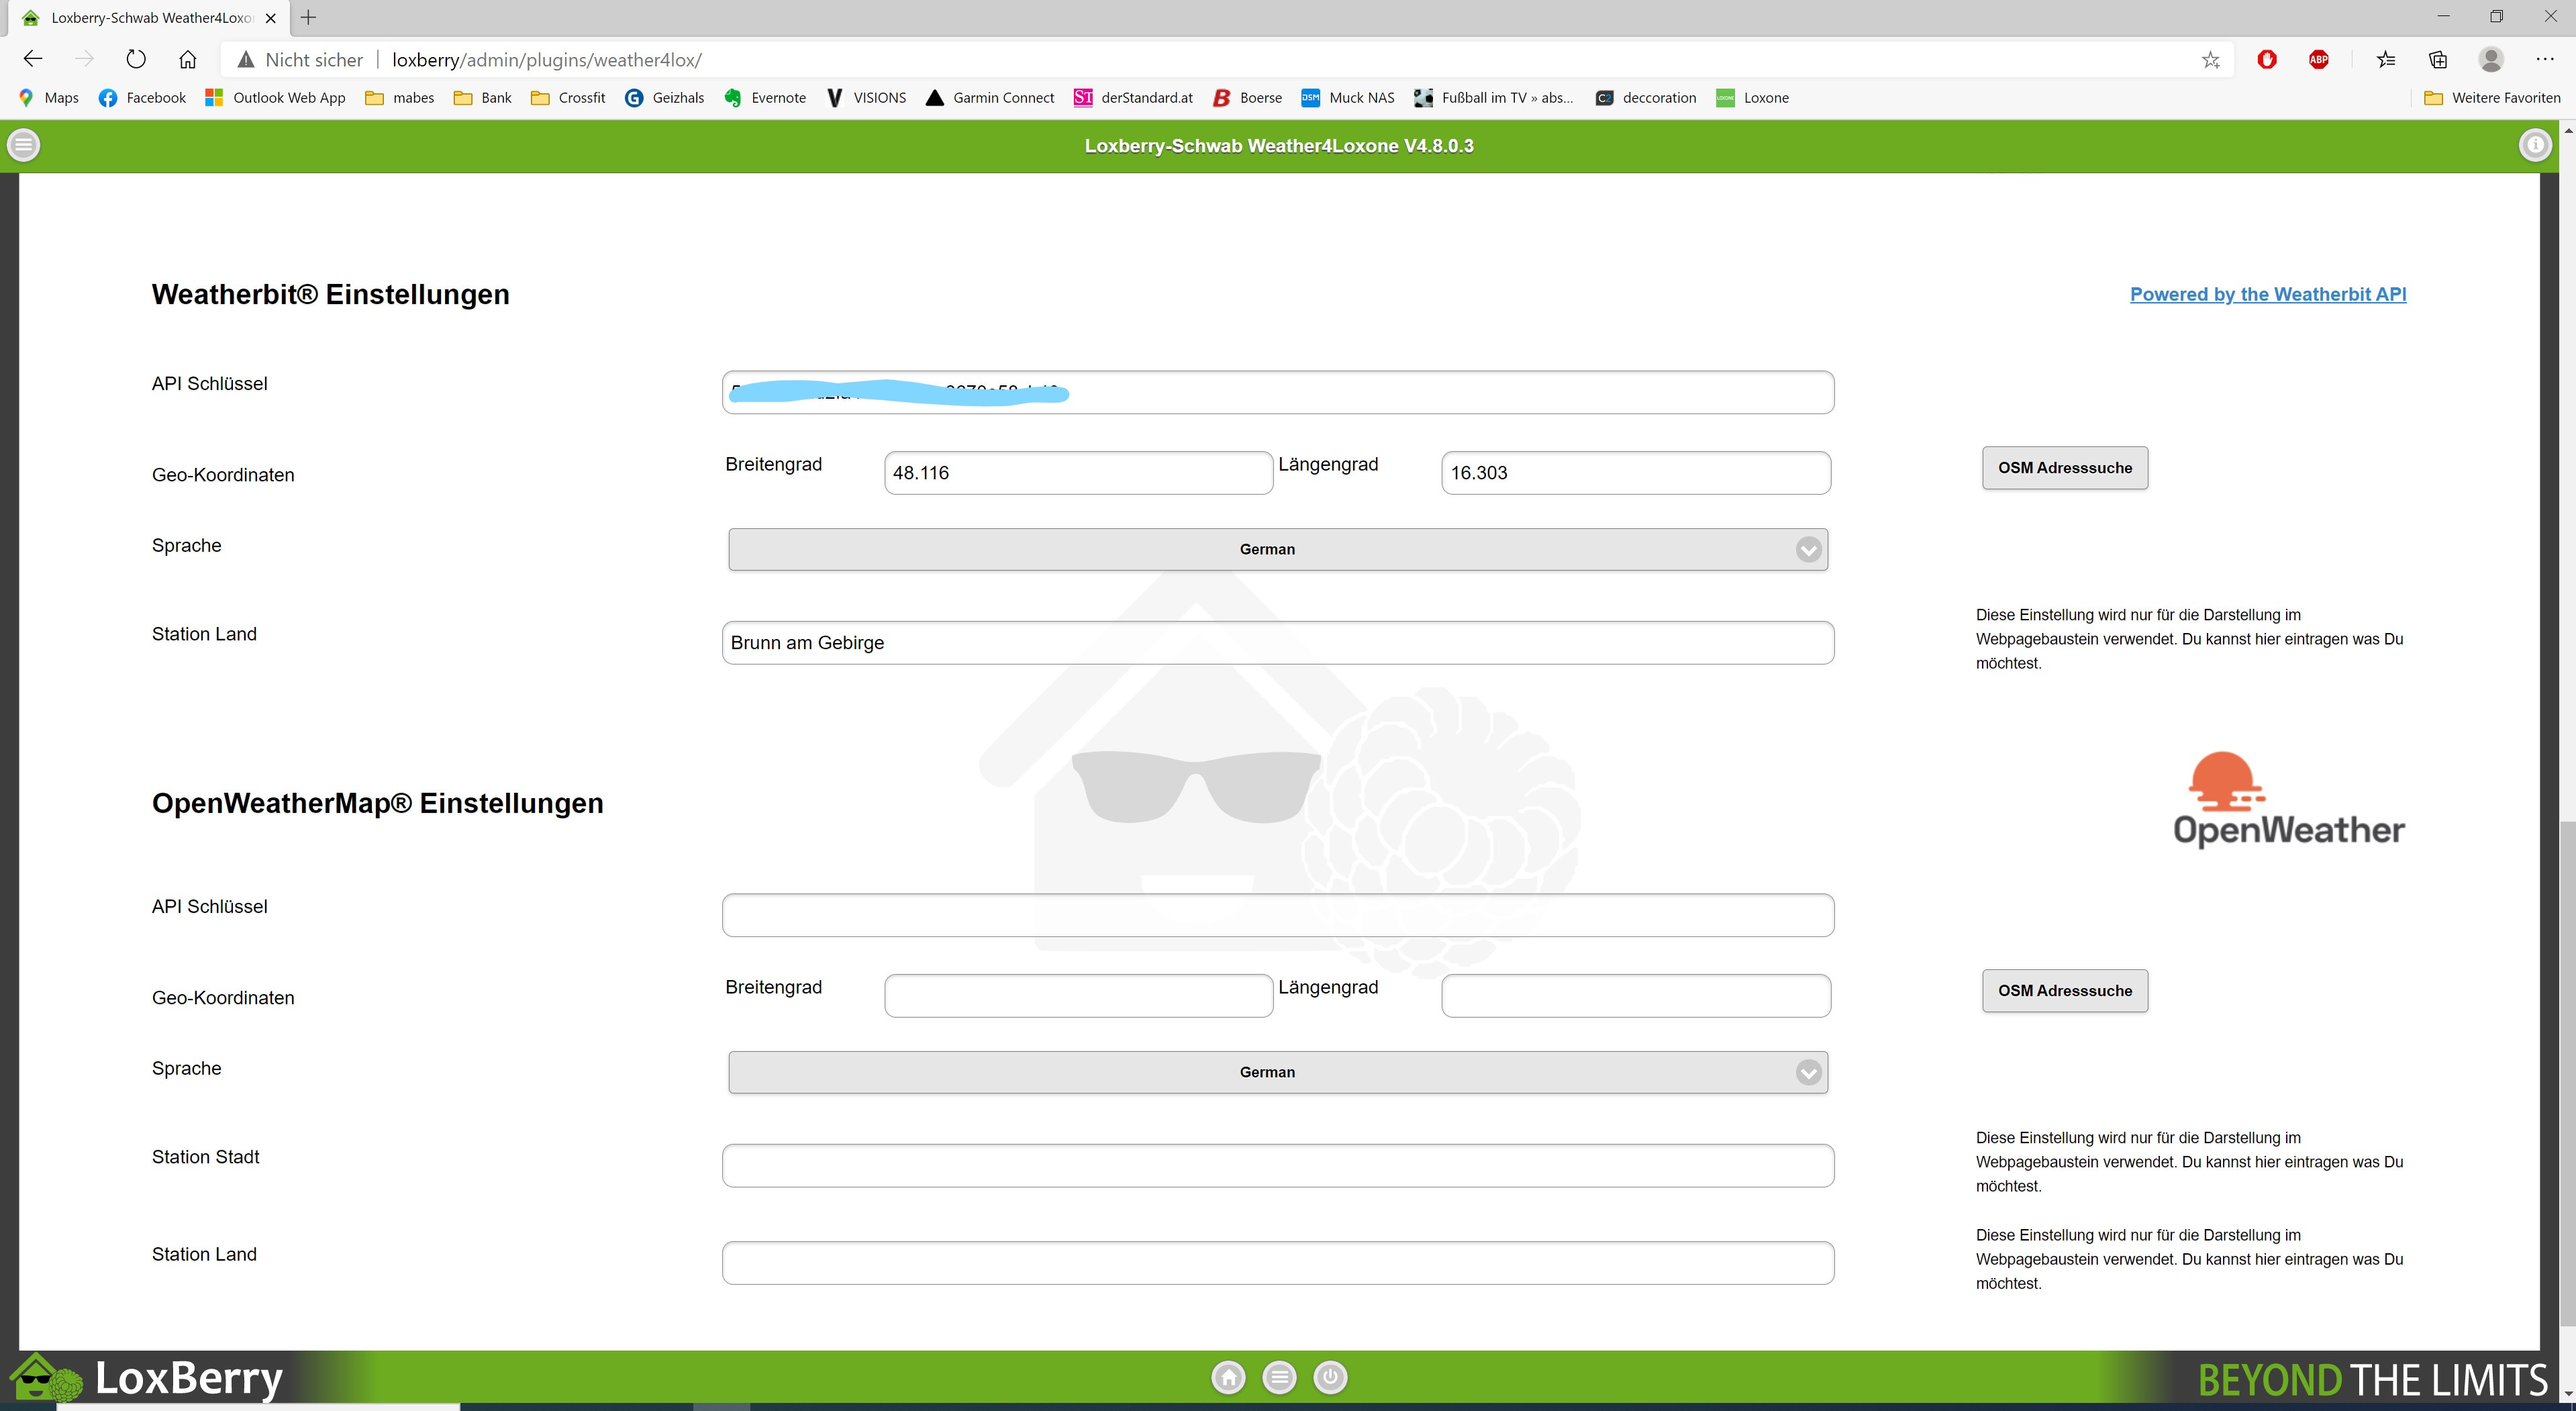Open the Garmin Connect bookmark

(x=990, y=98)
